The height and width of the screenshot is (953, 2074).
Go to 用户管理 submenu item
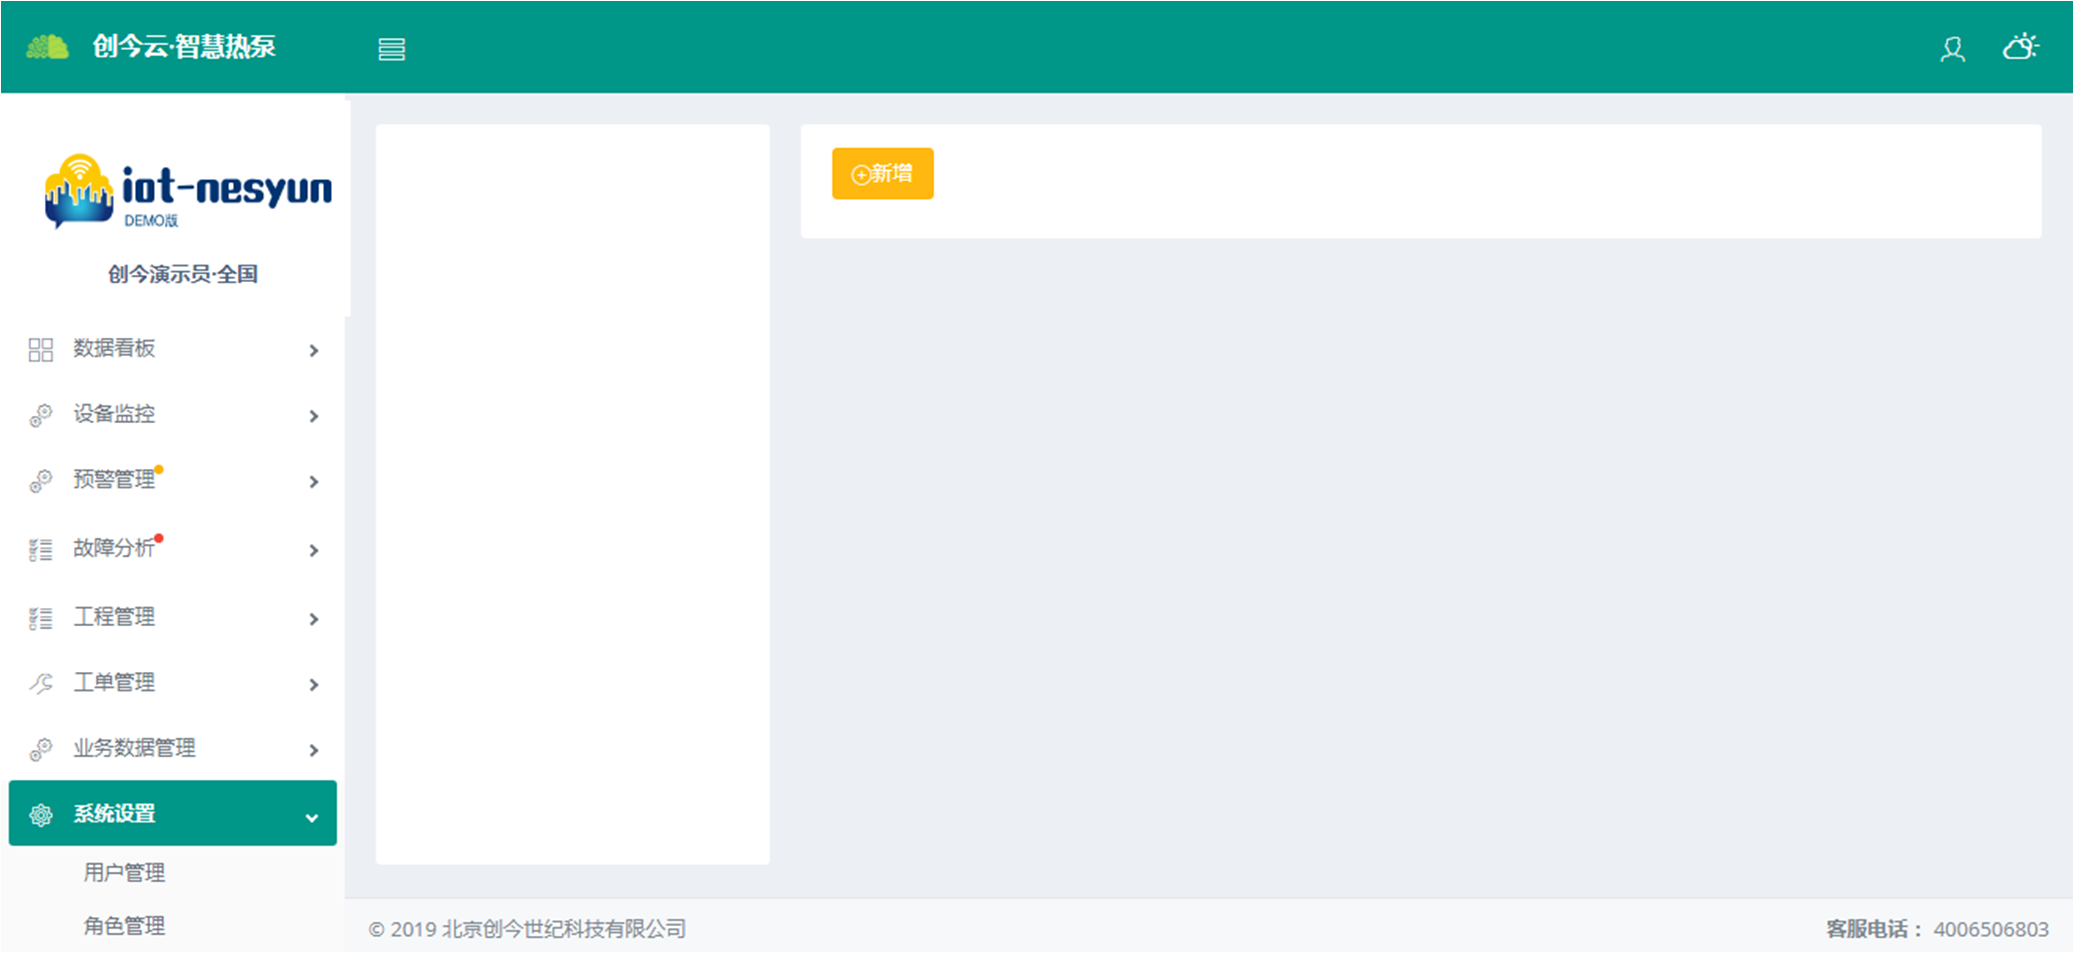tap(124, 872)
